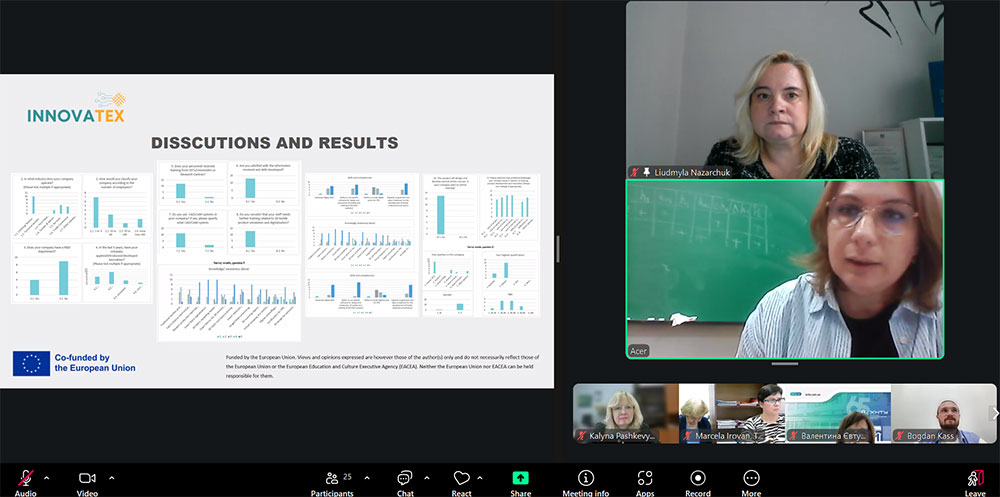Click the divider handle between slide and videos
The image size is (1000, 497).
click(557, 248)
